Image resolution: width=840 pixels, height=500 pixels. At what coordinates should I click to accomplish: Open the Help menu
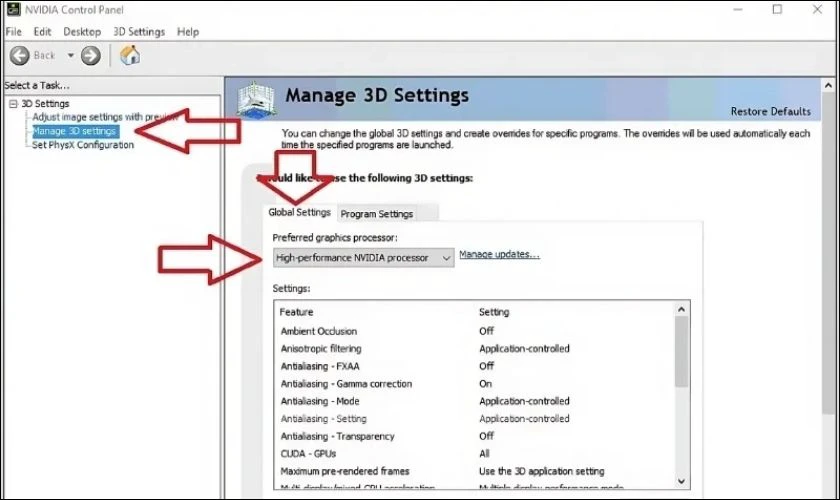[x=188, y=32]
